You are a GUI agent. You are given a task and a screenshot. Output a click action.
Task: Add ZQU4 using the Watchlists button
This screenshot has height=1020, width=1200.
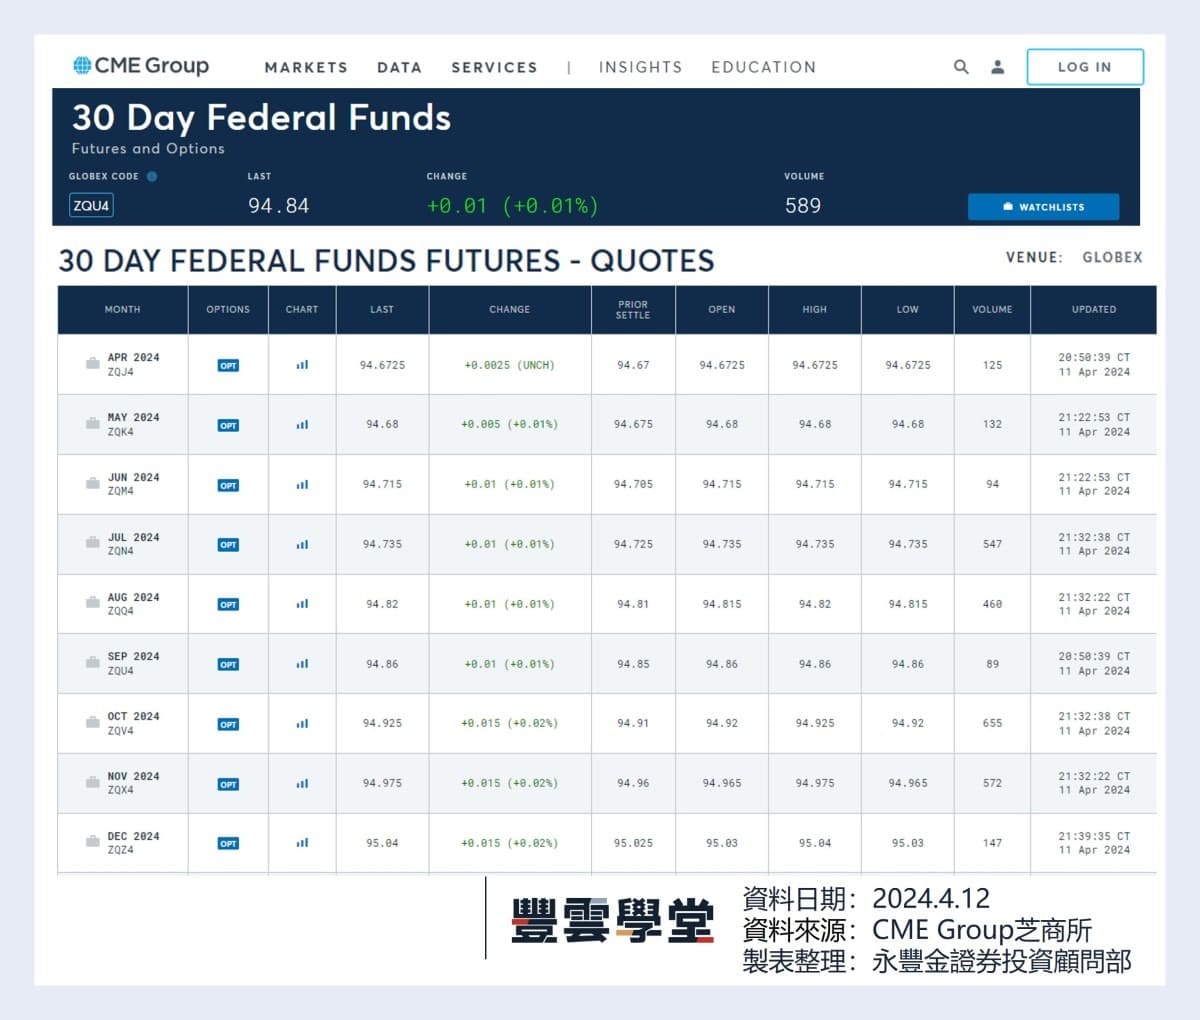tap(1044, 206)
